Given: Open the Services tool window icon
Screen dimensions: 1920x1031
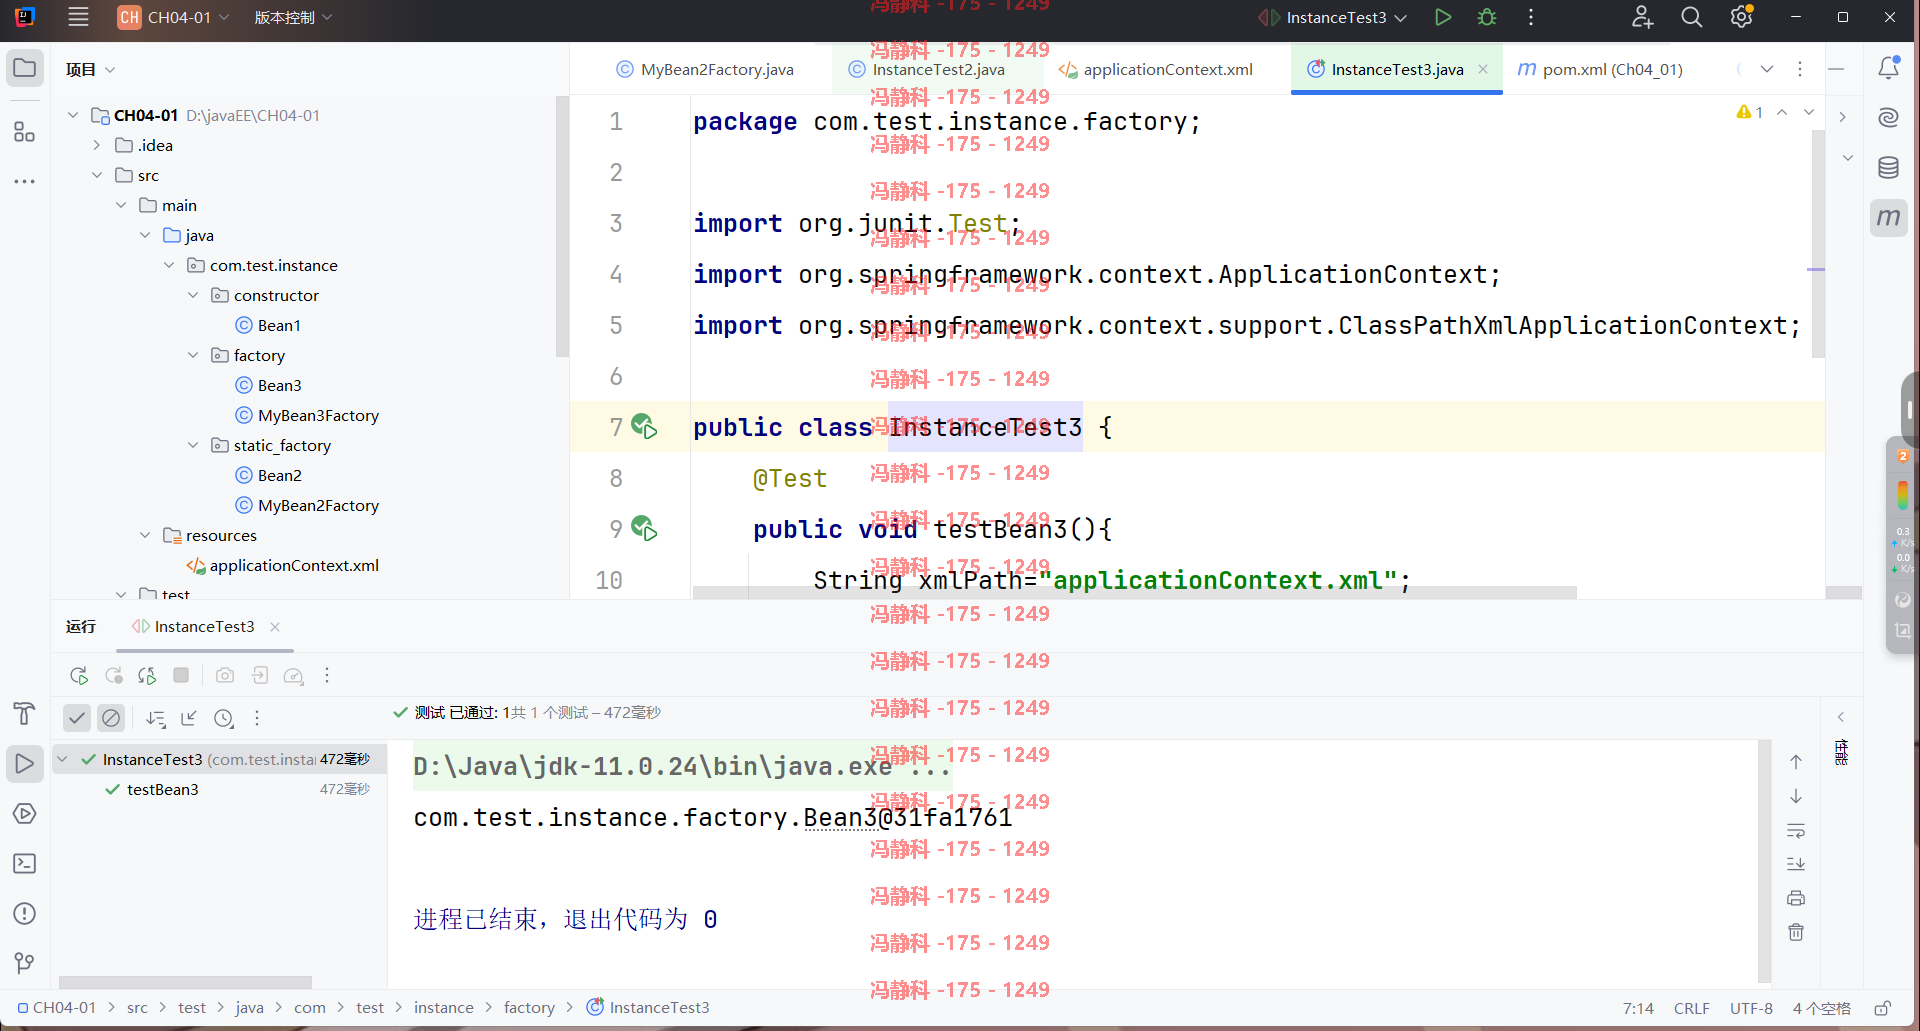Looking at the screenshot, I should [25, 813].
